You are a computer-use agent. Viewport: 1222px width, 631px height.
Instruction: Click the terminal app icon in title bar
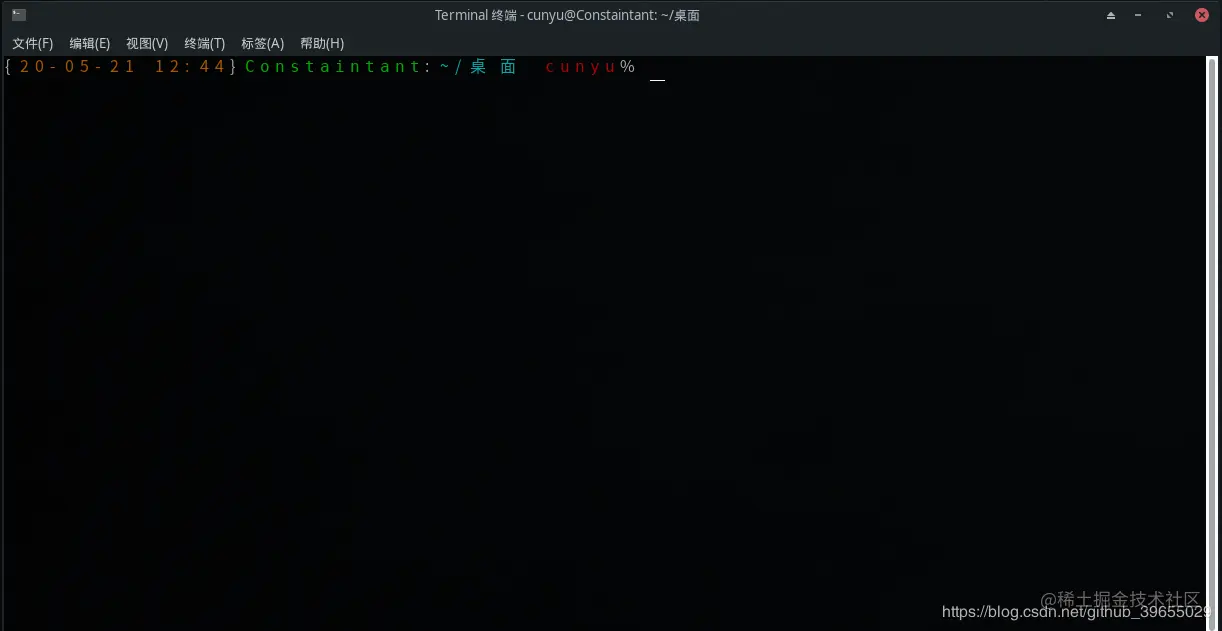19,15
